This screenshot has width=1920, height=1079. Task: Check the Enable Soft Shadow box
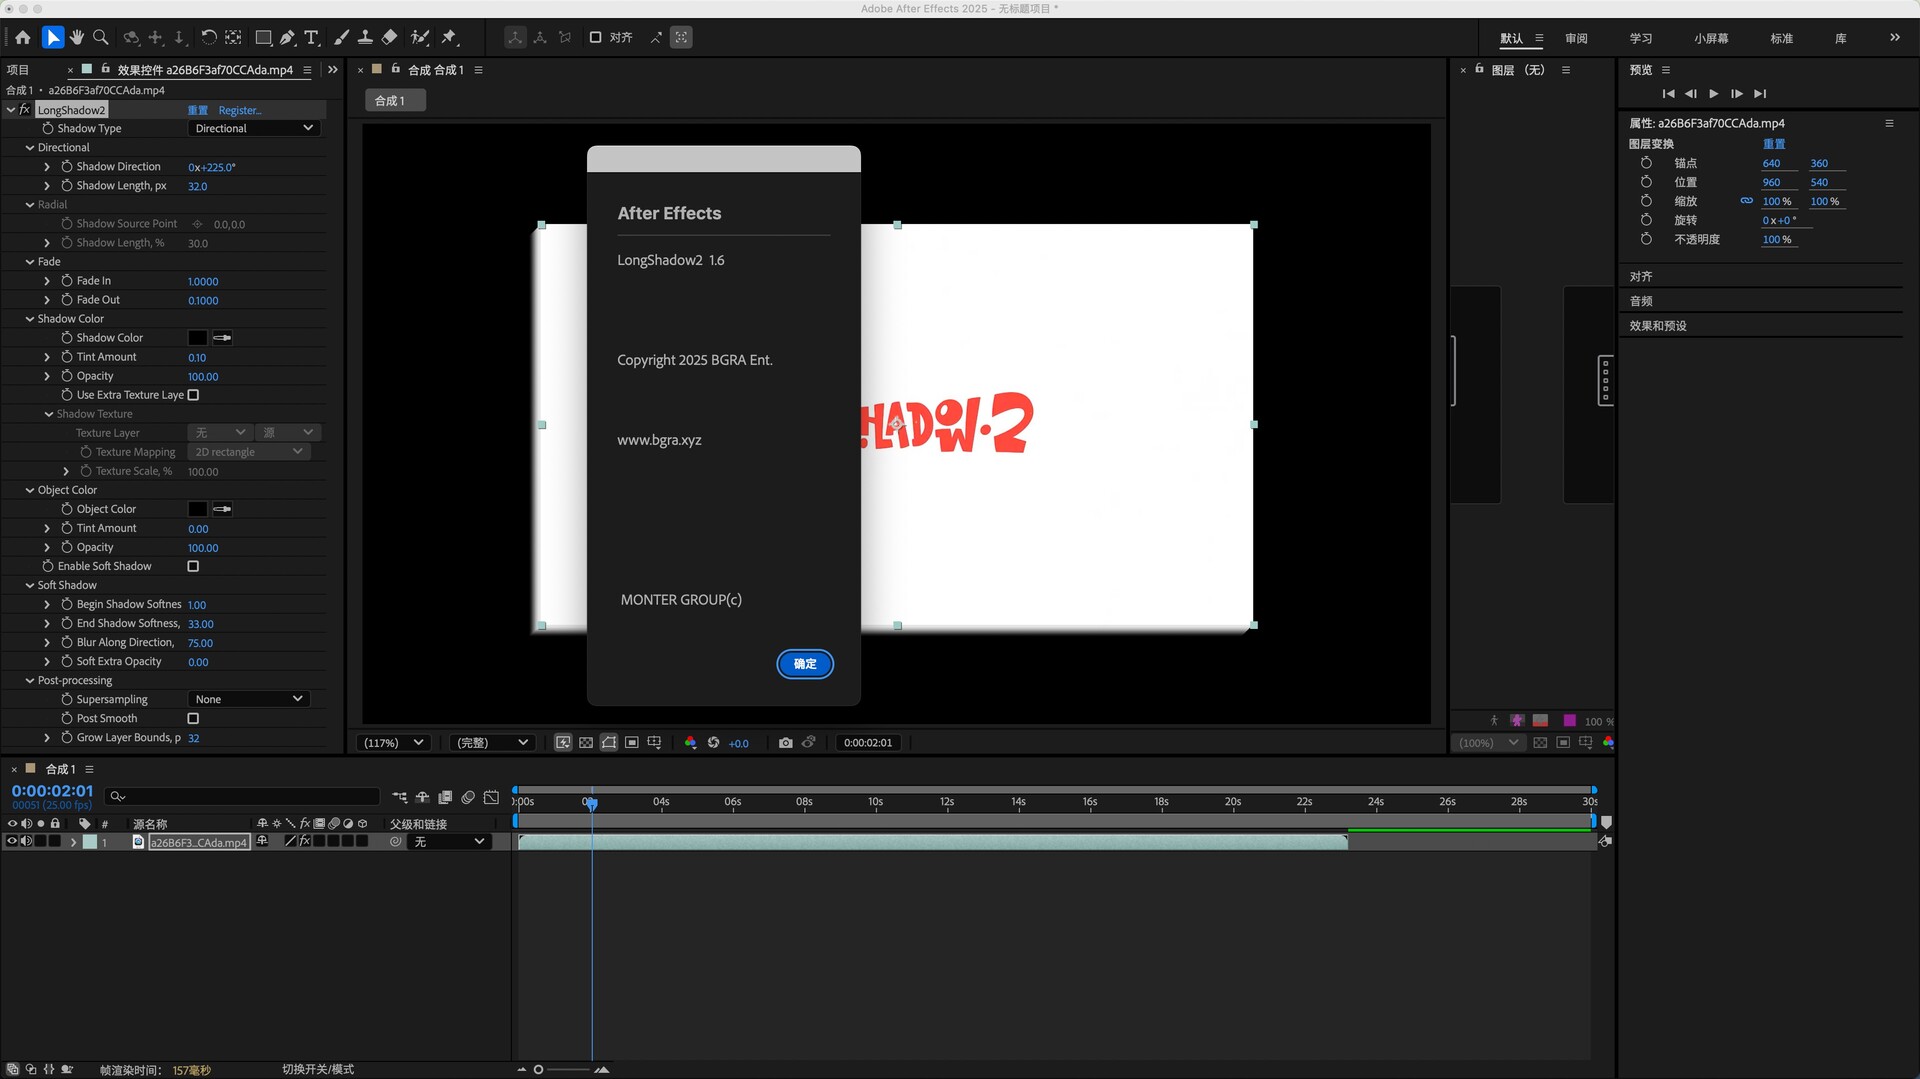point(194,566)
